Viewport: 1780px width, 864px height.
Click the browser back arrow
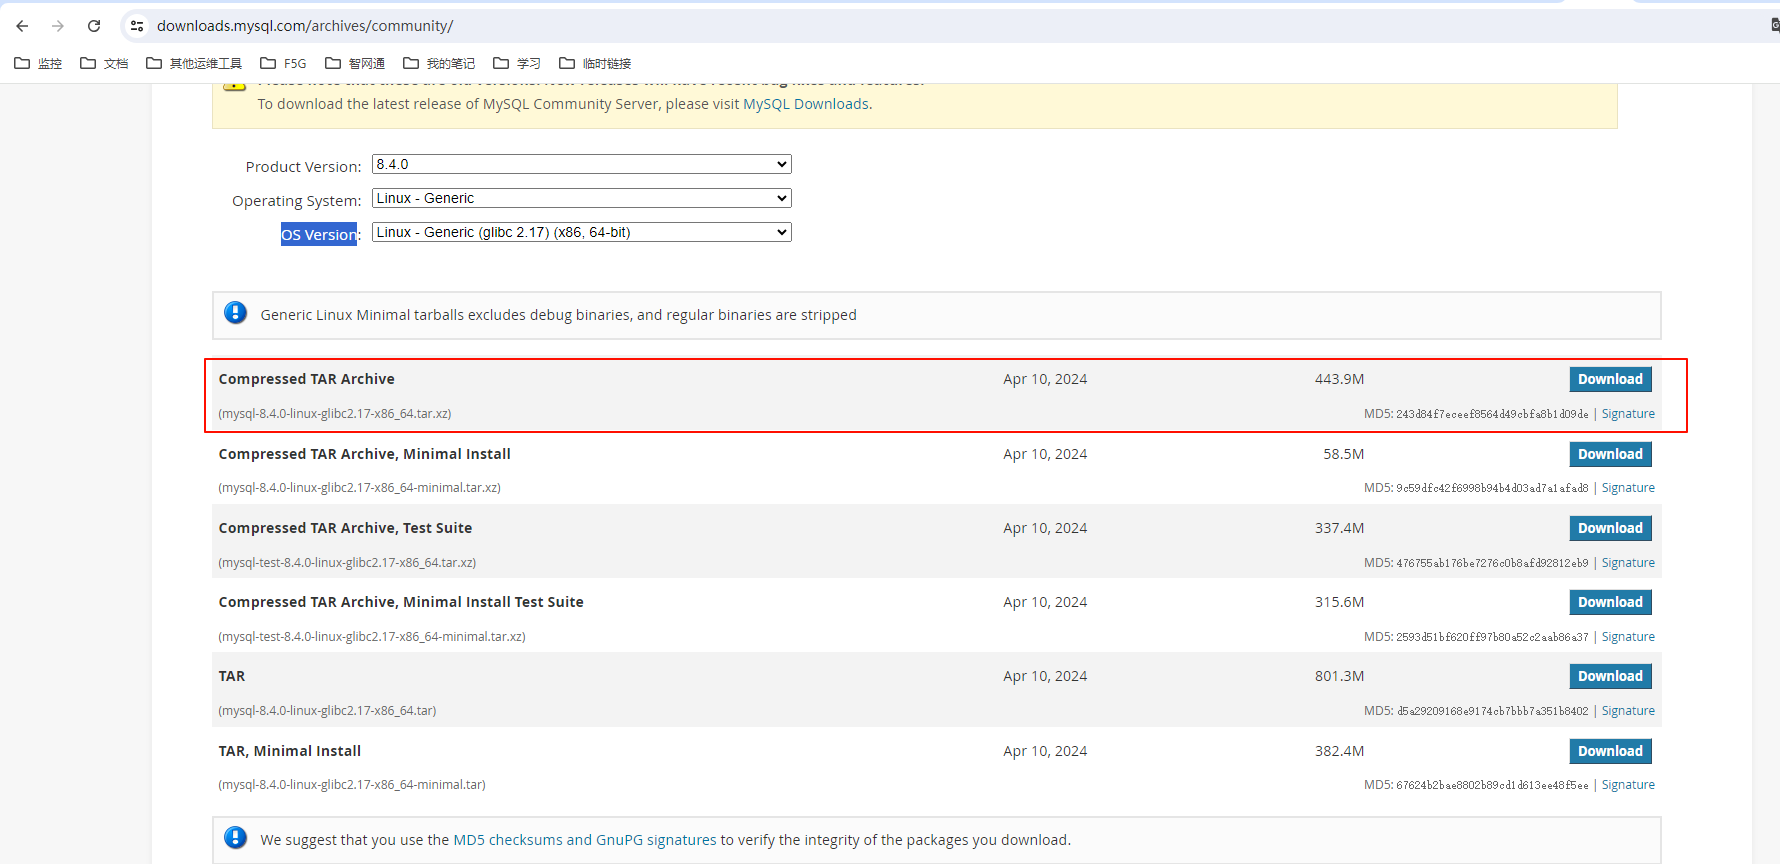22,26
